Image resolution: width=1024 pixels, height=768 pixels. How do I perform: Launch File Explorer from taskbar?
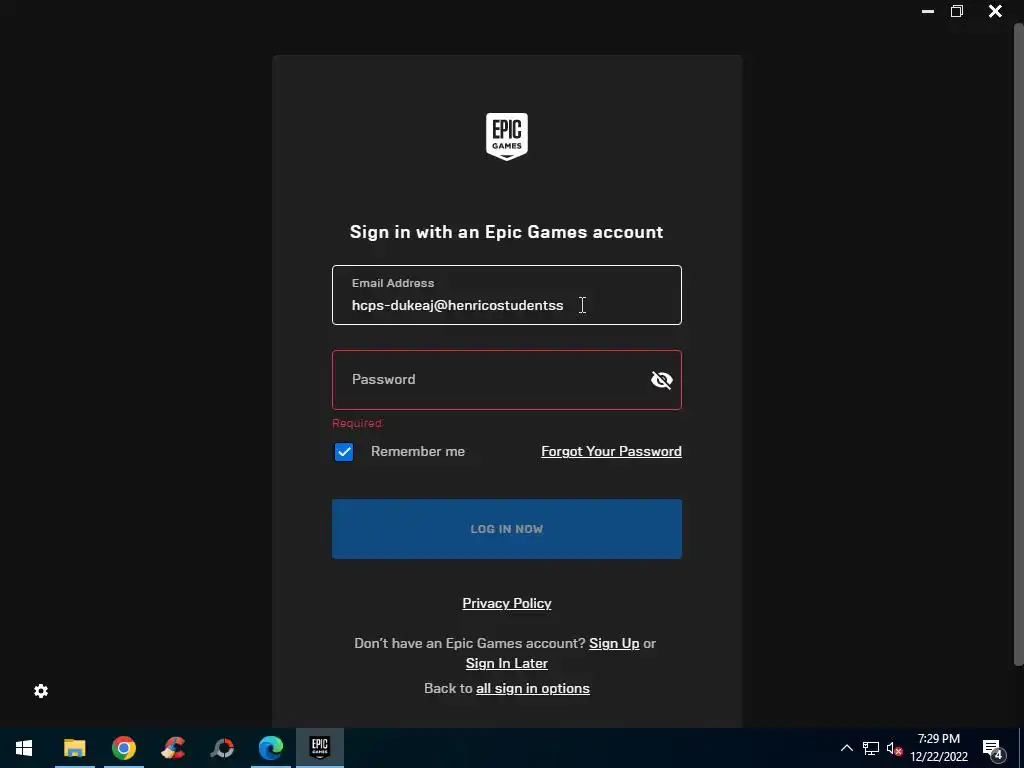pyautogui.click(x=74, y=748)
